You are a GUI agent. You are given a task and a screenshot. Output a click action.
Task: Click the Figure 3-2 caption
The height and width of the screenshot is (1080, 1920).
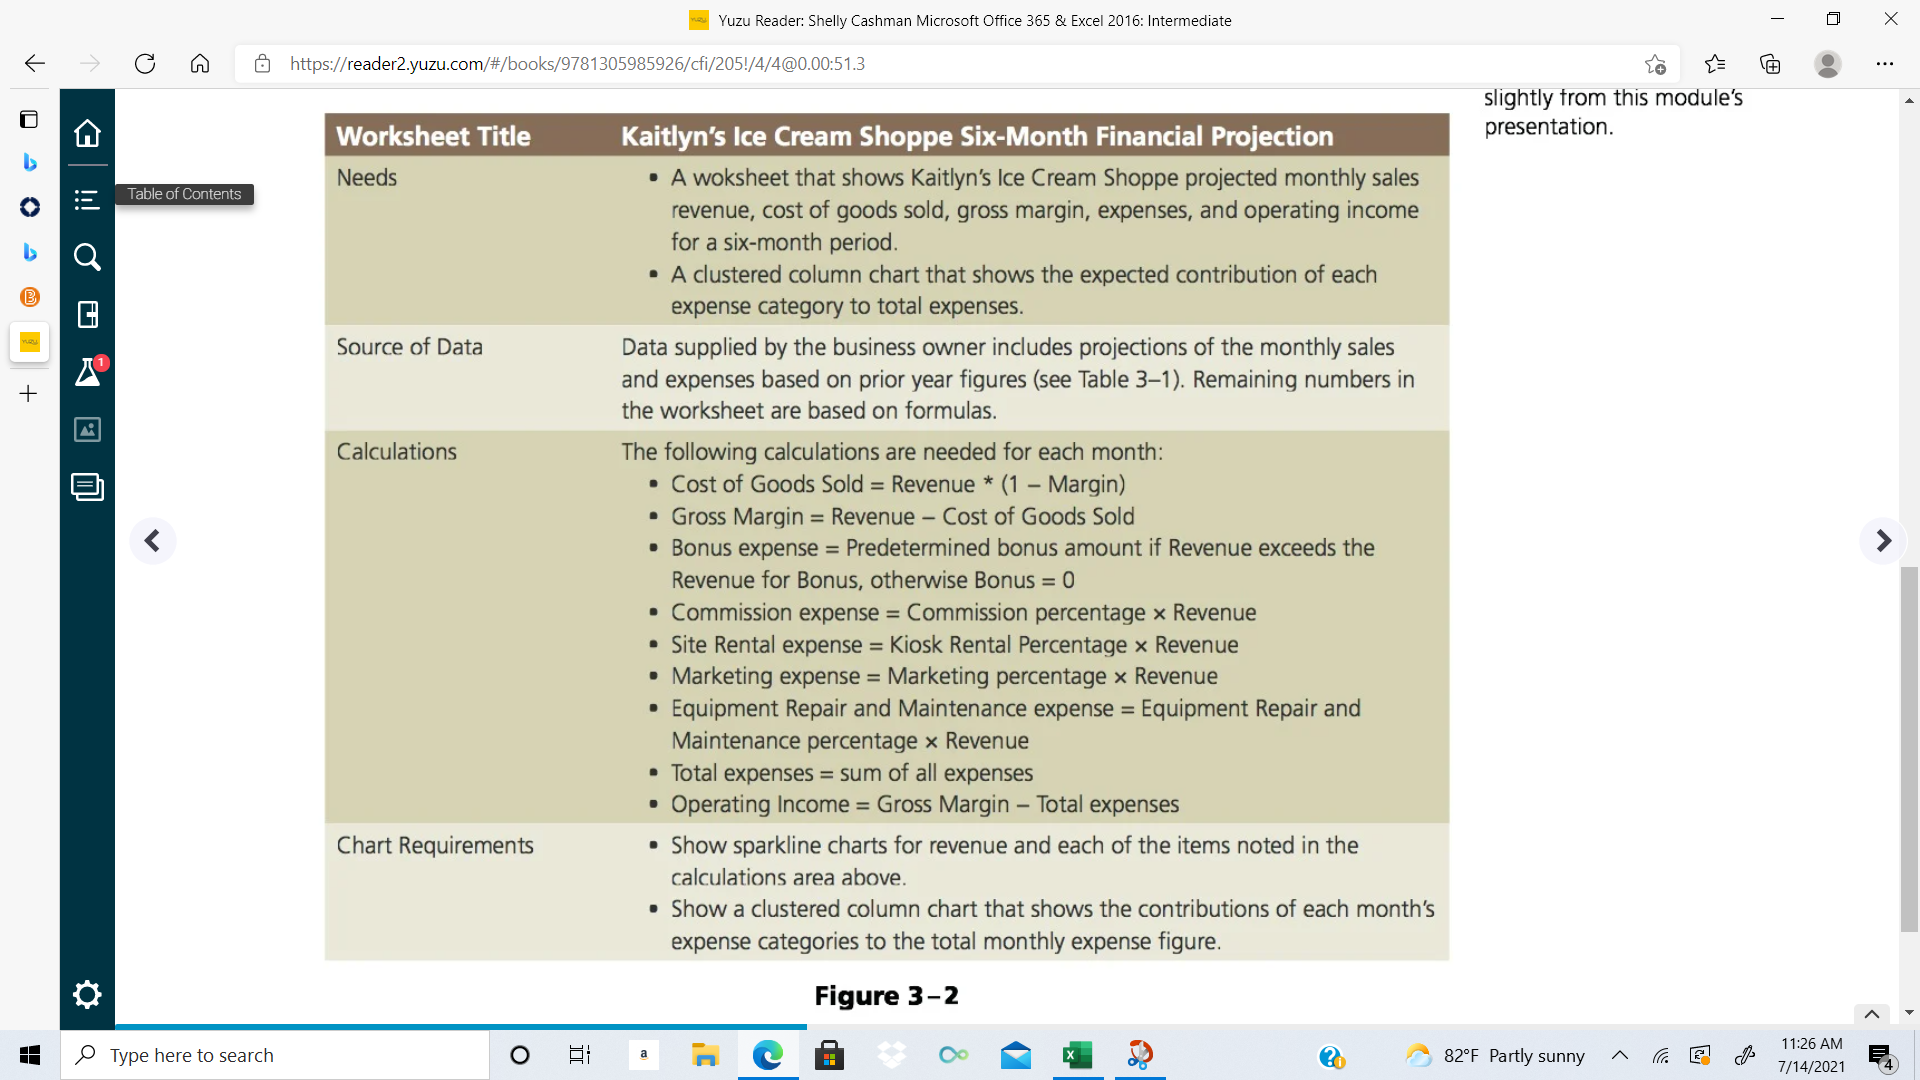pos(886,996)
